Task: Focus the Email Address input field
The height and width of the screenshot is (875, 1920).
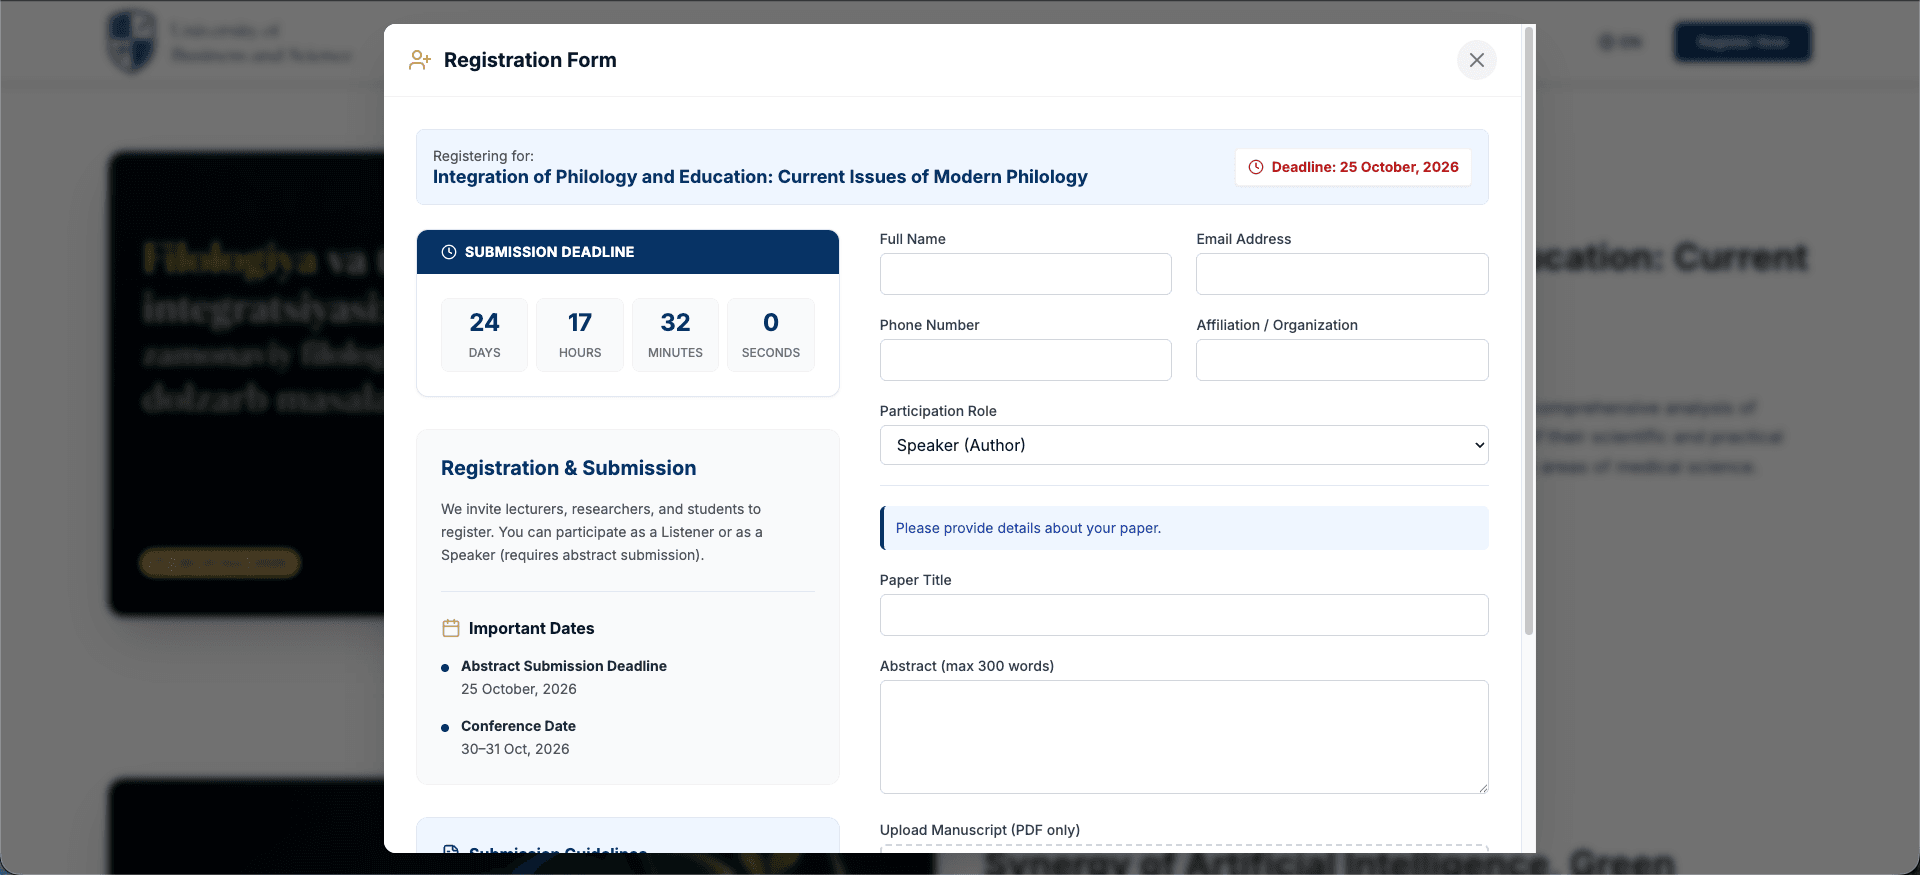Action: point(1342,274)
